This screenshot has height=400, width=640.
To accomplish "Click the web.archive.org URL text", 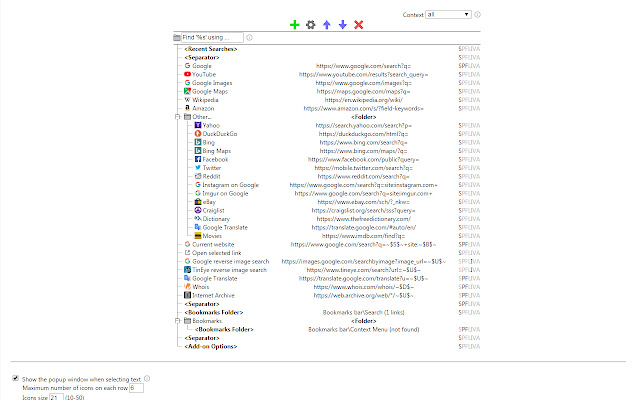I will coord(363,295).
